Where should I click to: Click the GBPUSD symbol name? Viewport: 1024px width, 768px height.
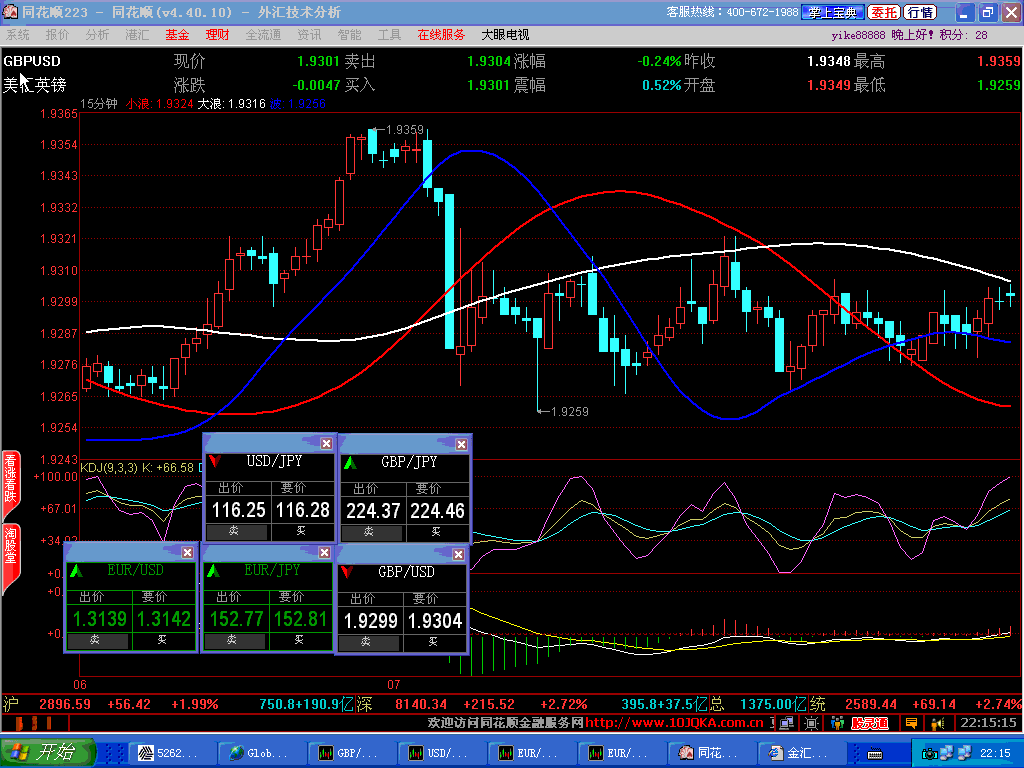[x=32, y=61]
